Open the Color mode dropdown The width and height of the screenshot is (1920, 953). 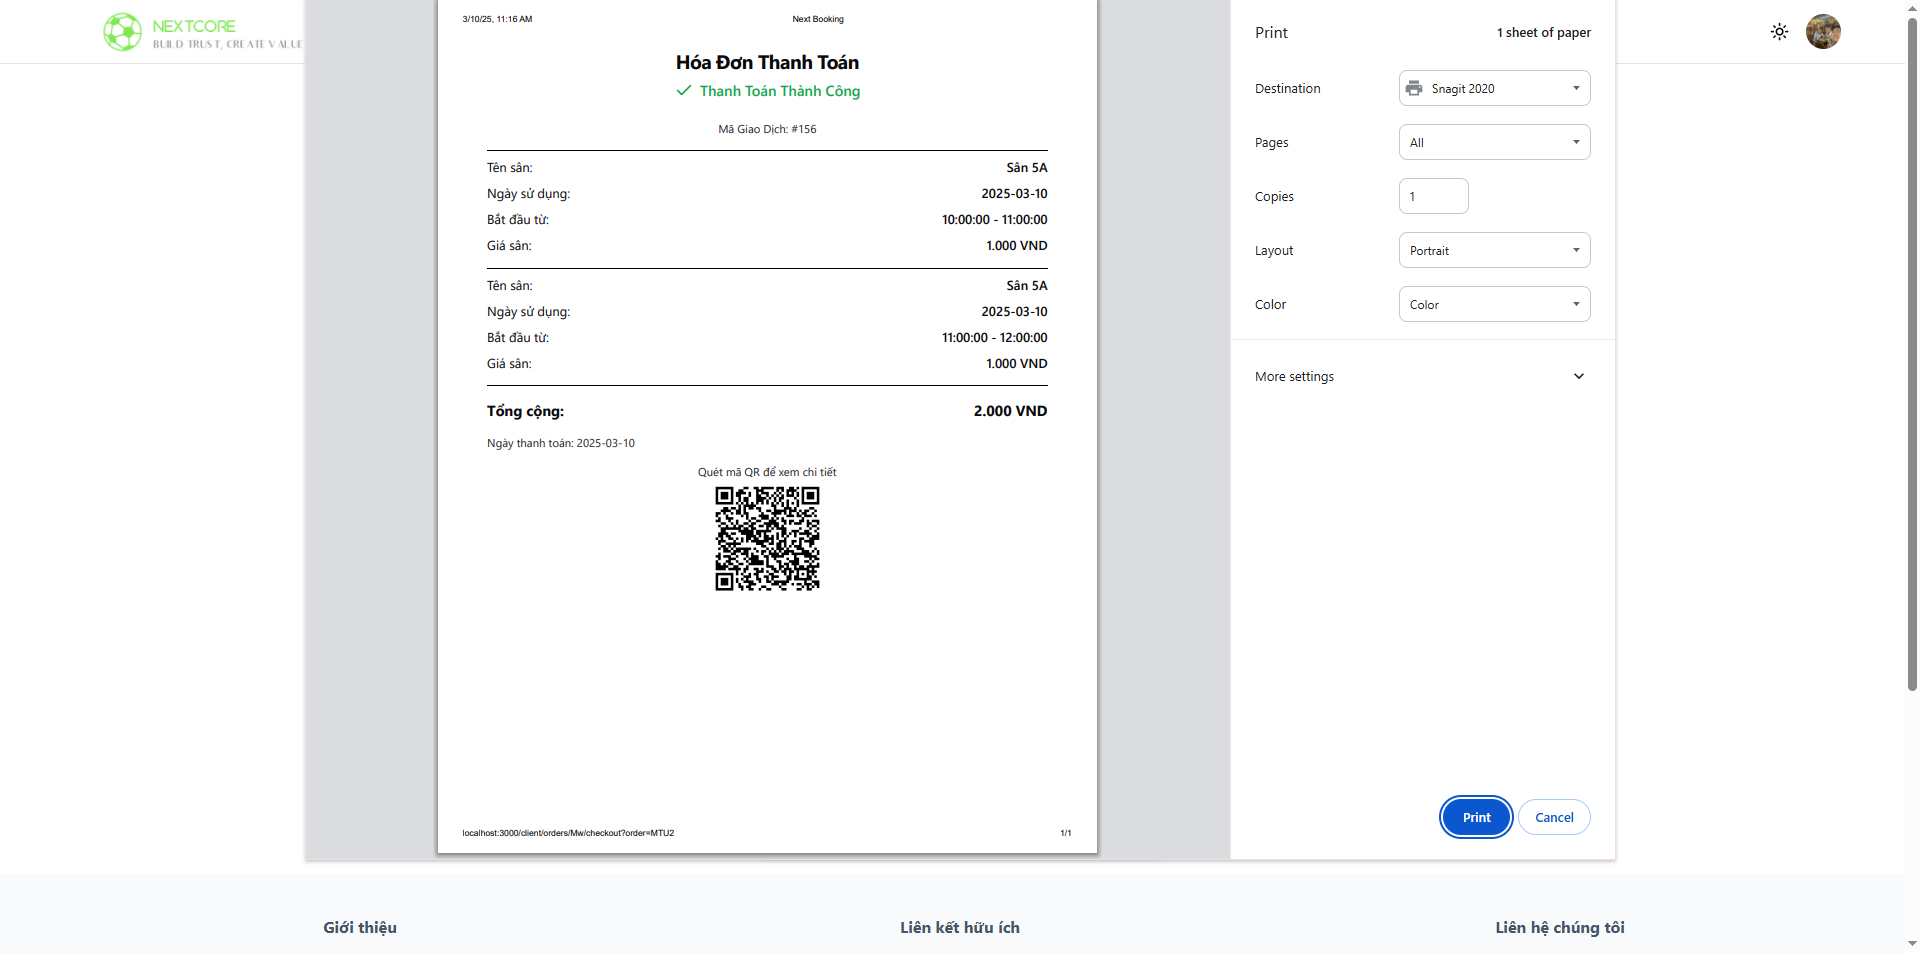tap(1494, 305)
